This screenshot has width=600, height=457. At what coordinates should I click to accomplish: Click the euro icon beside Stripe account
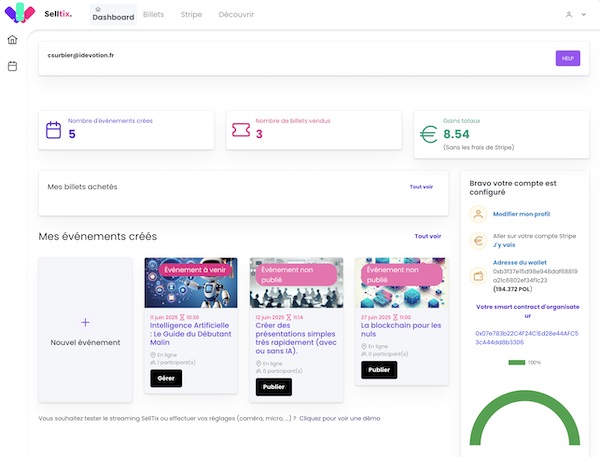pos(479,241)
